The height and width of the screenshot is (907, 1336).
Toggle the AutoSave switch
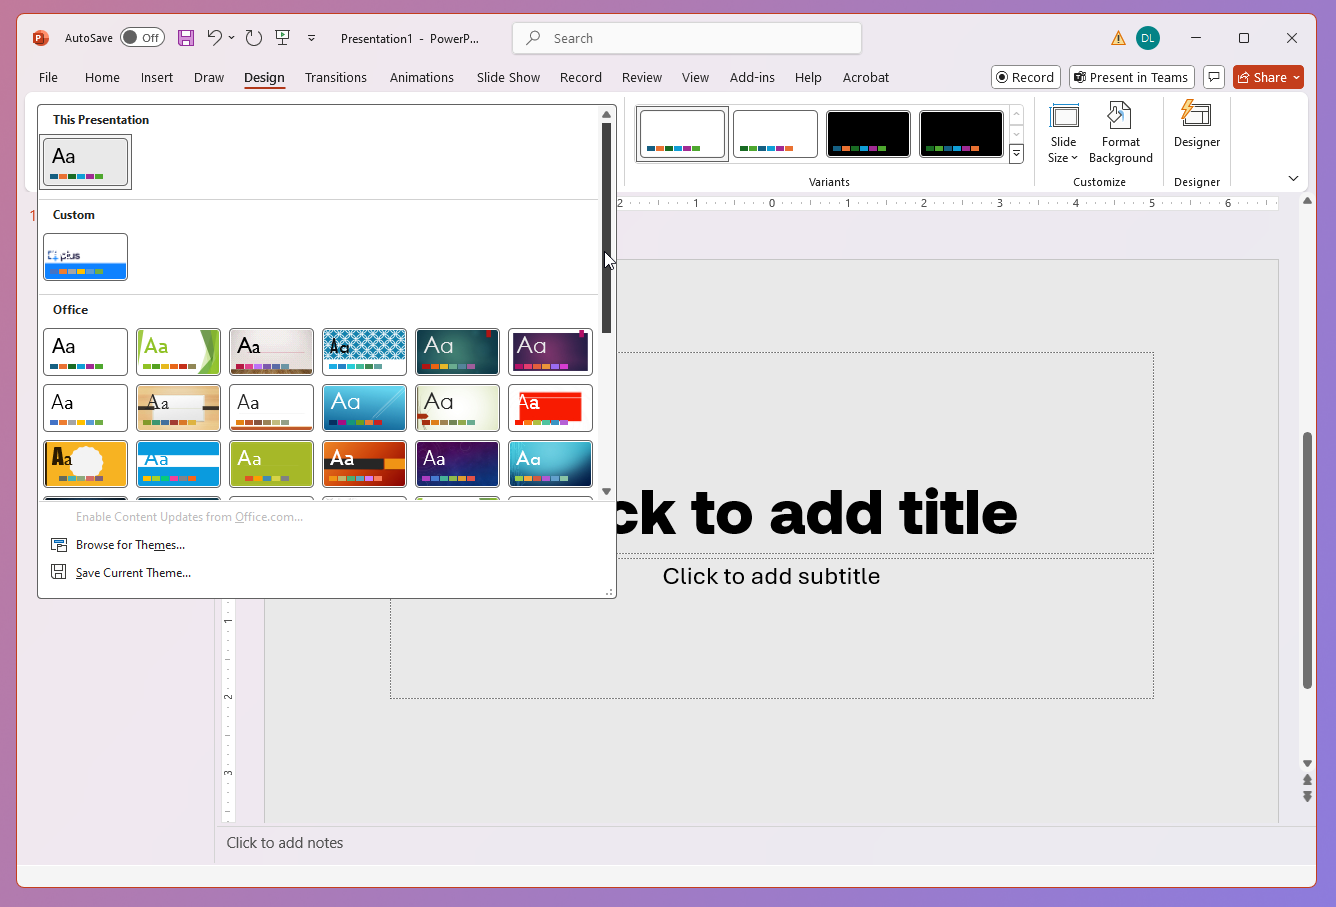[142, 38]
